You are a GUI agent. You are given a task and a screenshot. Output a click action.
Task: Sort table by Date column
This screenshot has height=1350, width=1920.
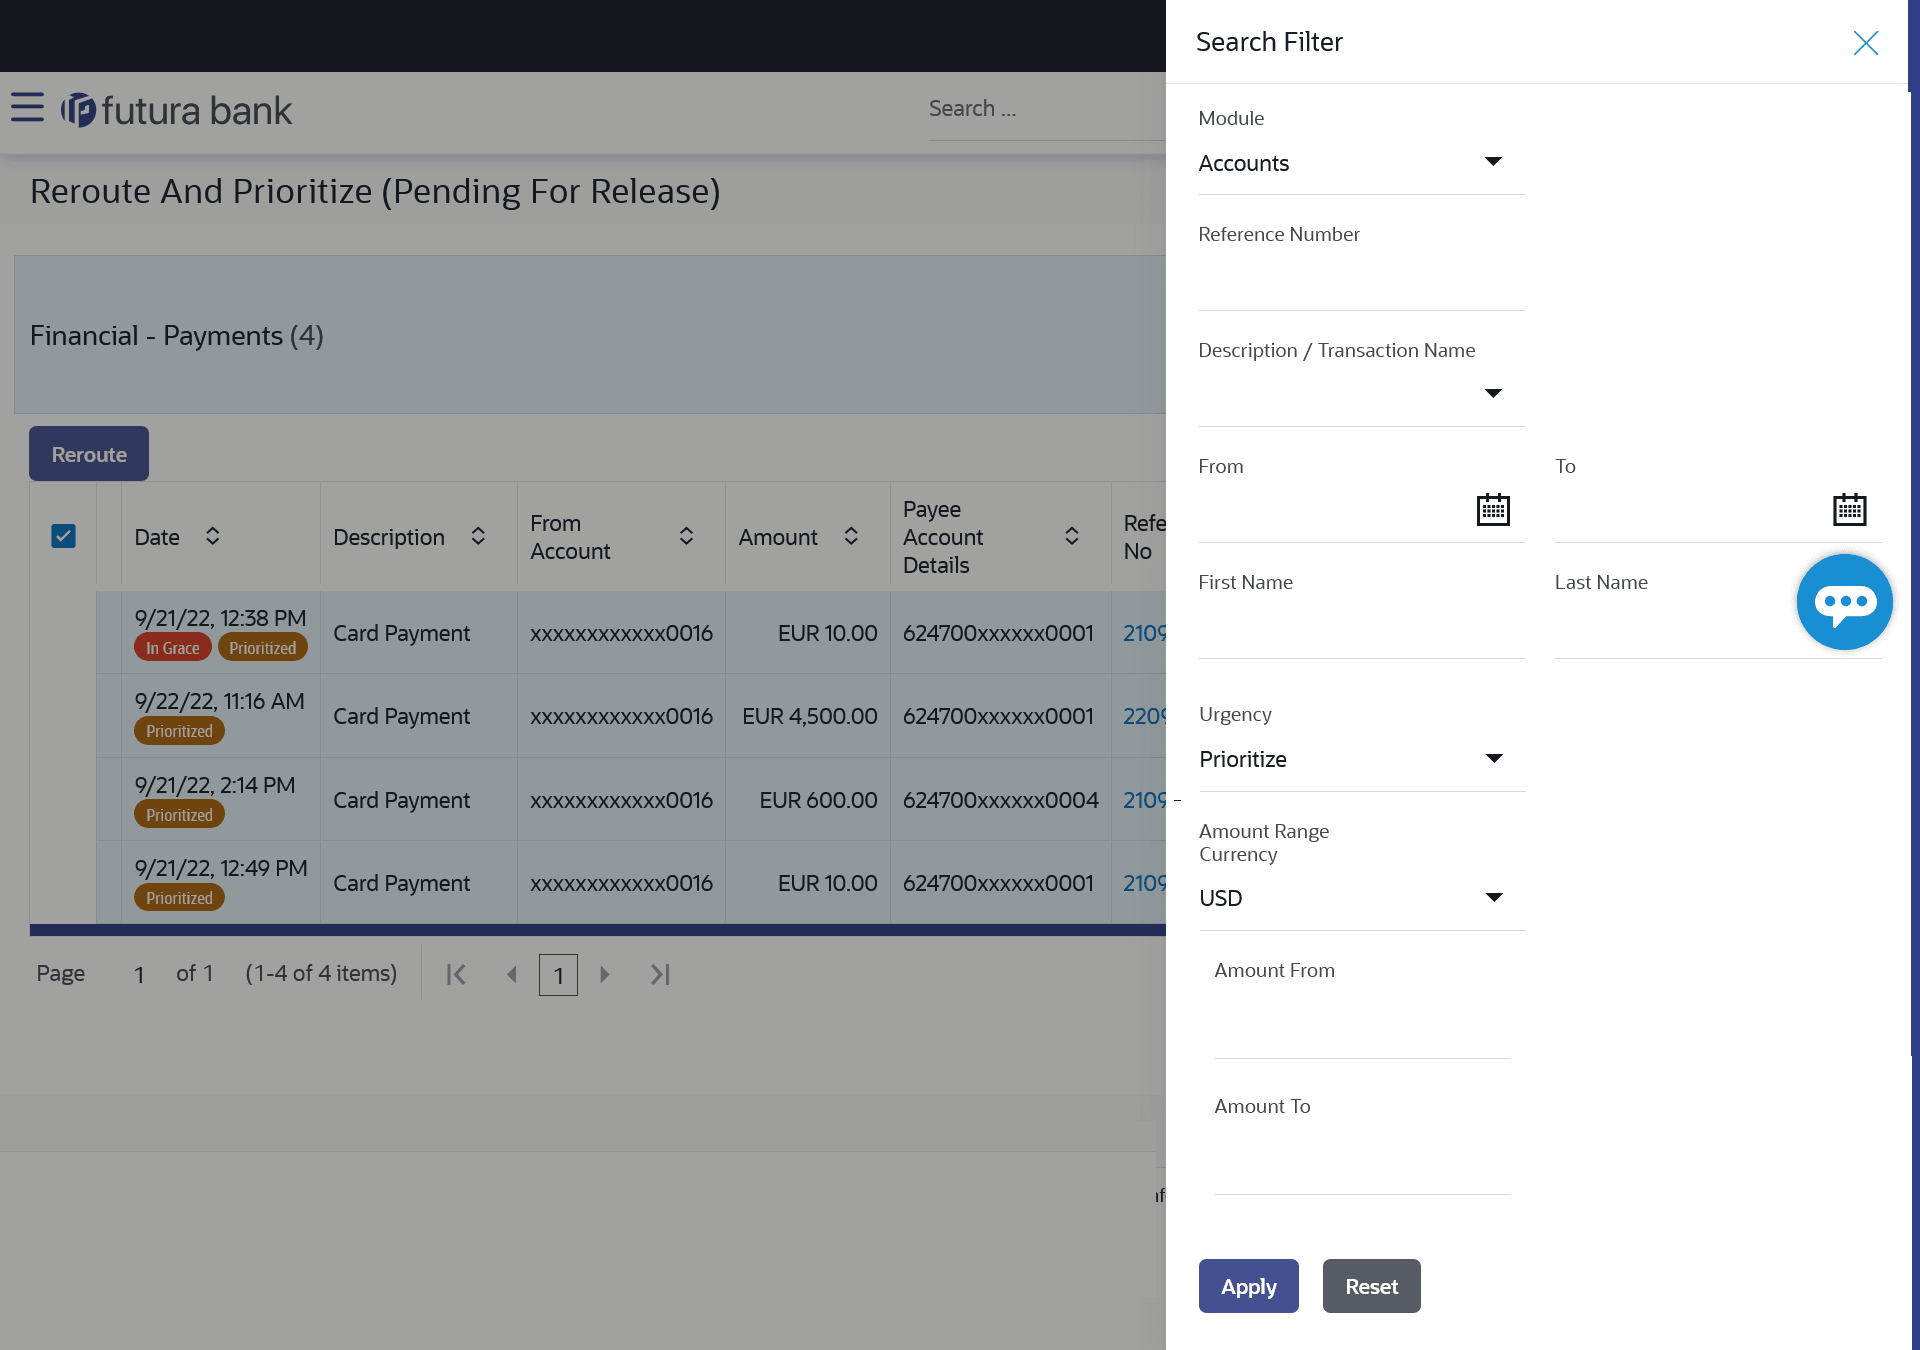pos(213,537)
